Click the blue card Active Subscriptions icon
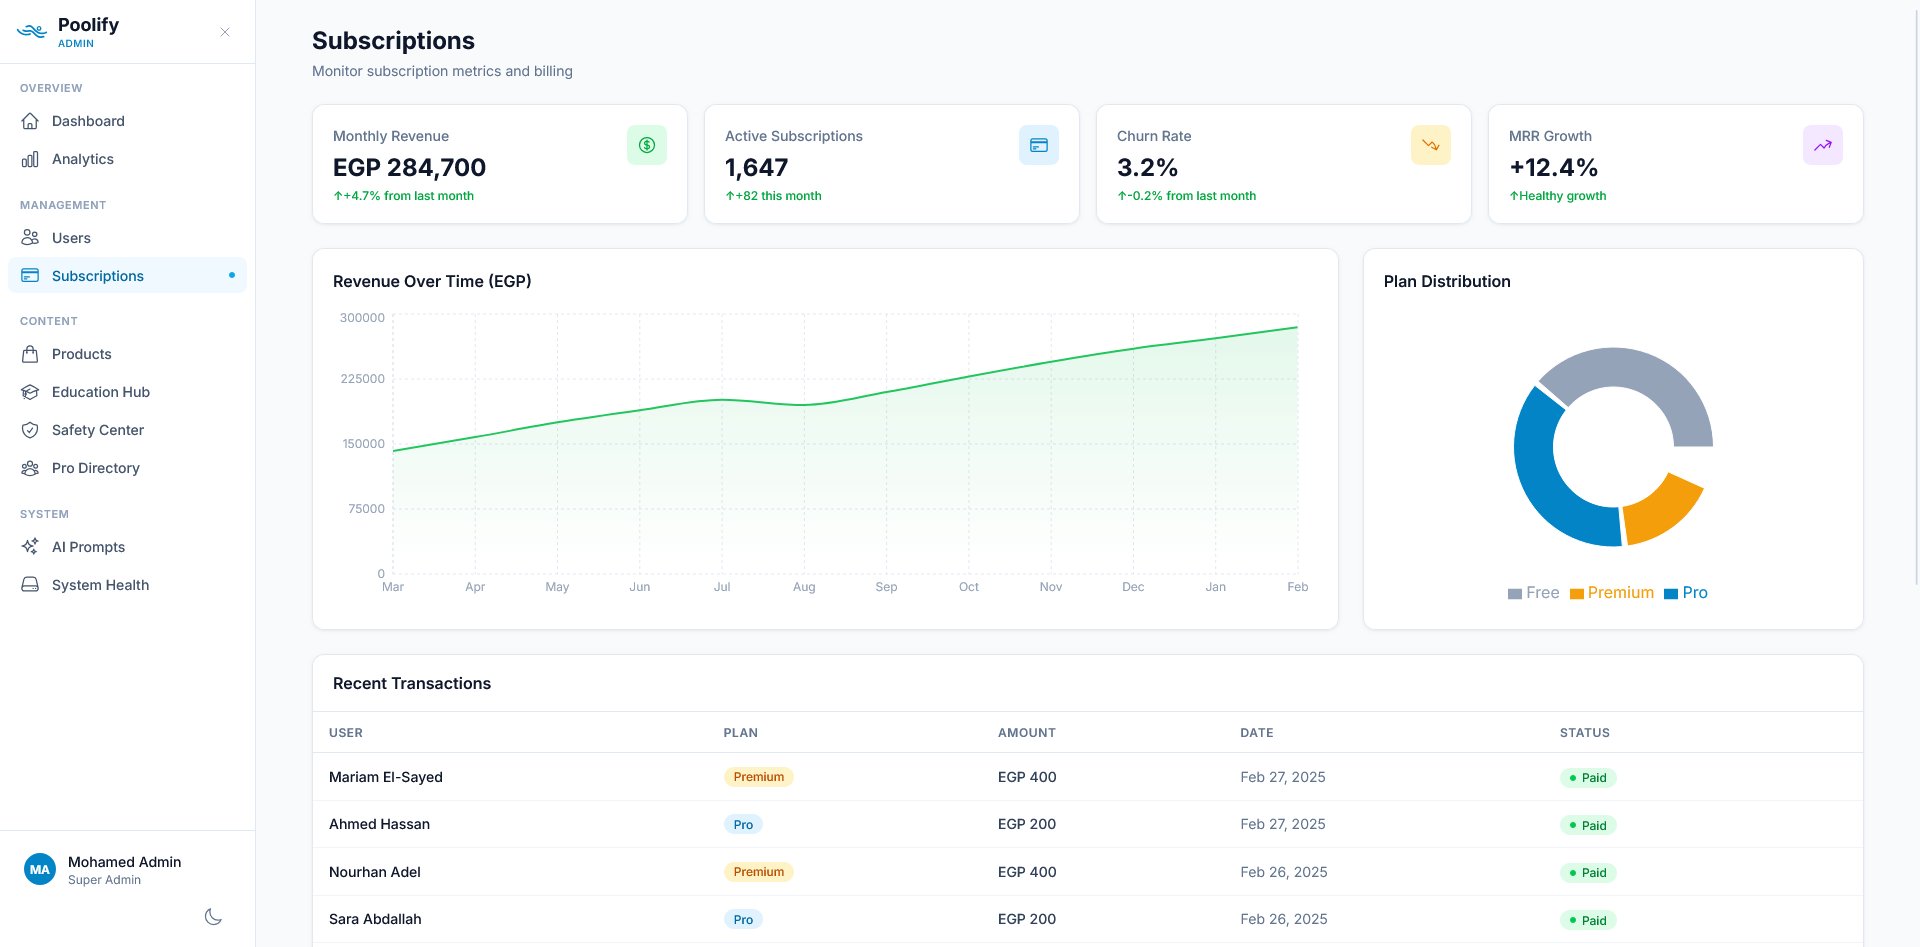 pyautogui.click(x=1039, y=145)
